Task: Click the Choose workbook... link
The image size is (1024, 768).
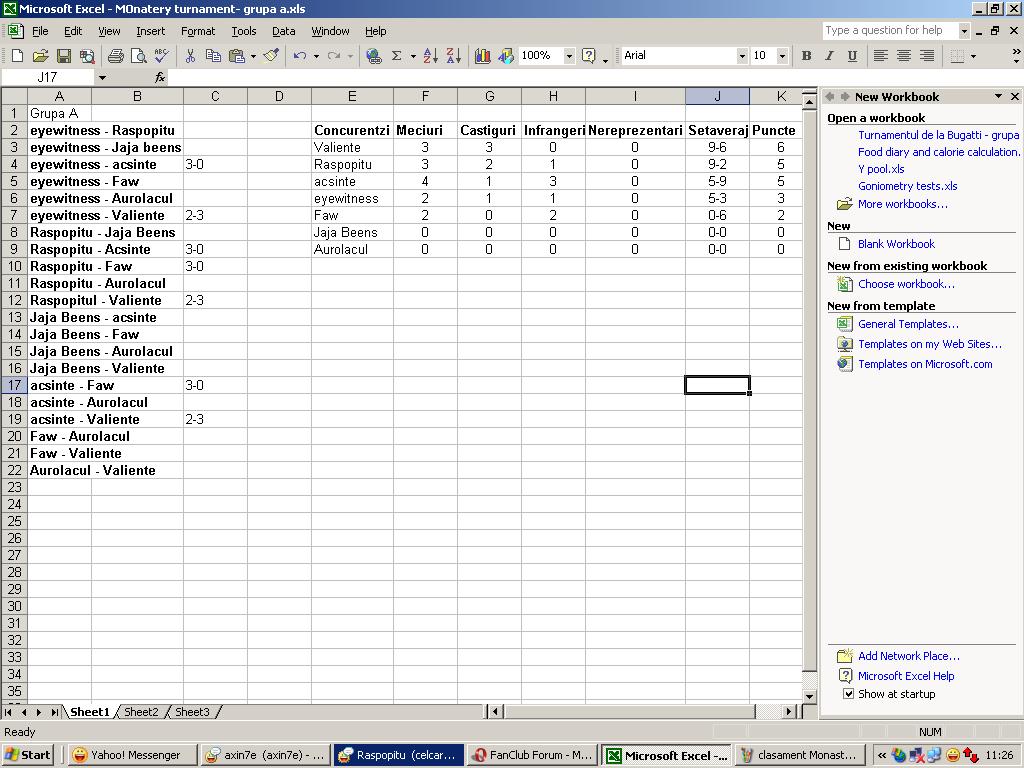Action: (x=906, y=284)
